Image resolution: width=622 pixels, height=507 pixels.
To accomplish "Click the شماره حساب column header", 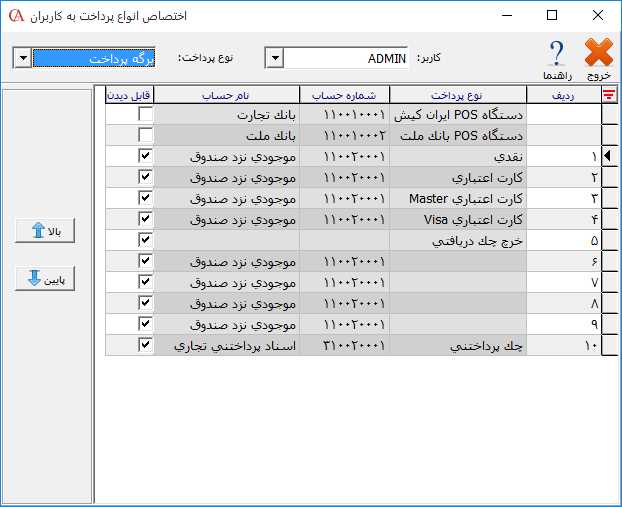I will (x=343, y=94).
